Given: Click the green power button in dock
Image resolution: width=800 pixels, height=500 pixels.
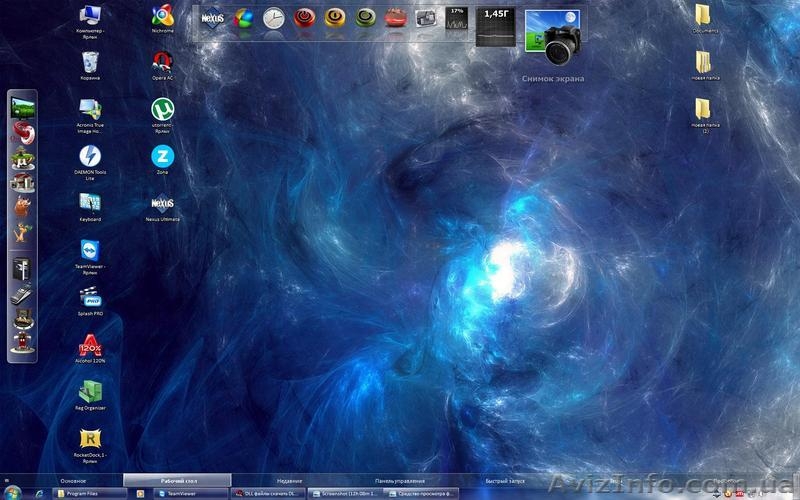Looking at the screenshot, I should coord(366,17).
